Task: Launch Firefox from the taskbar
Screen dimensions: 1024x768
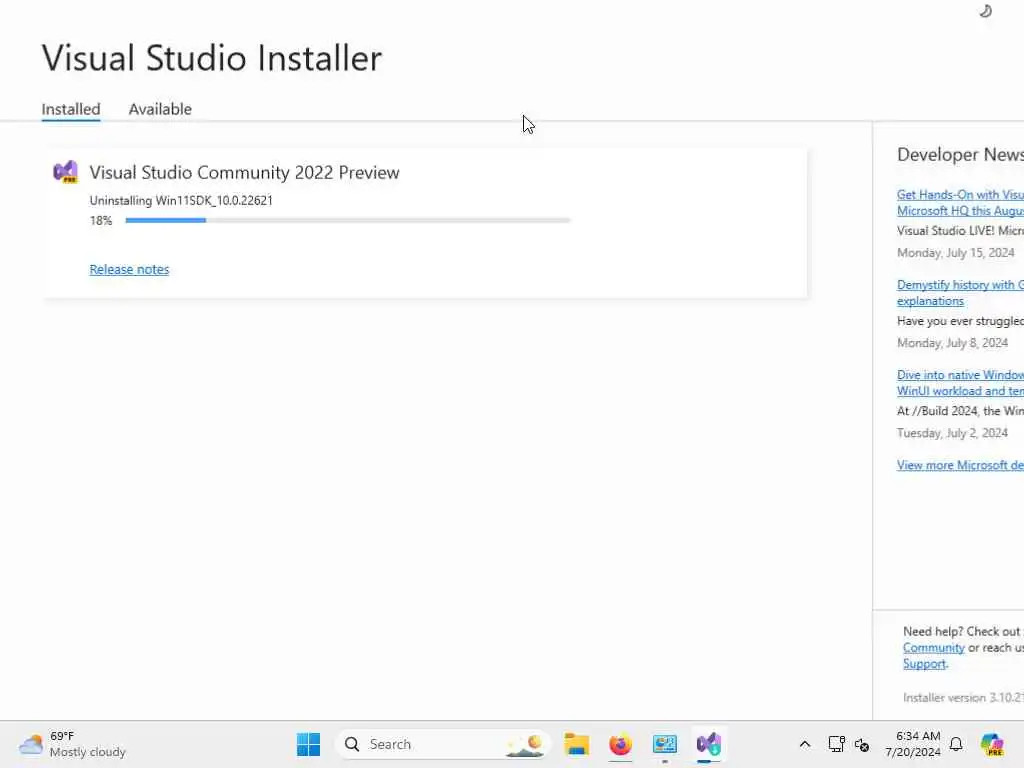Action: (x=620, y=744)
